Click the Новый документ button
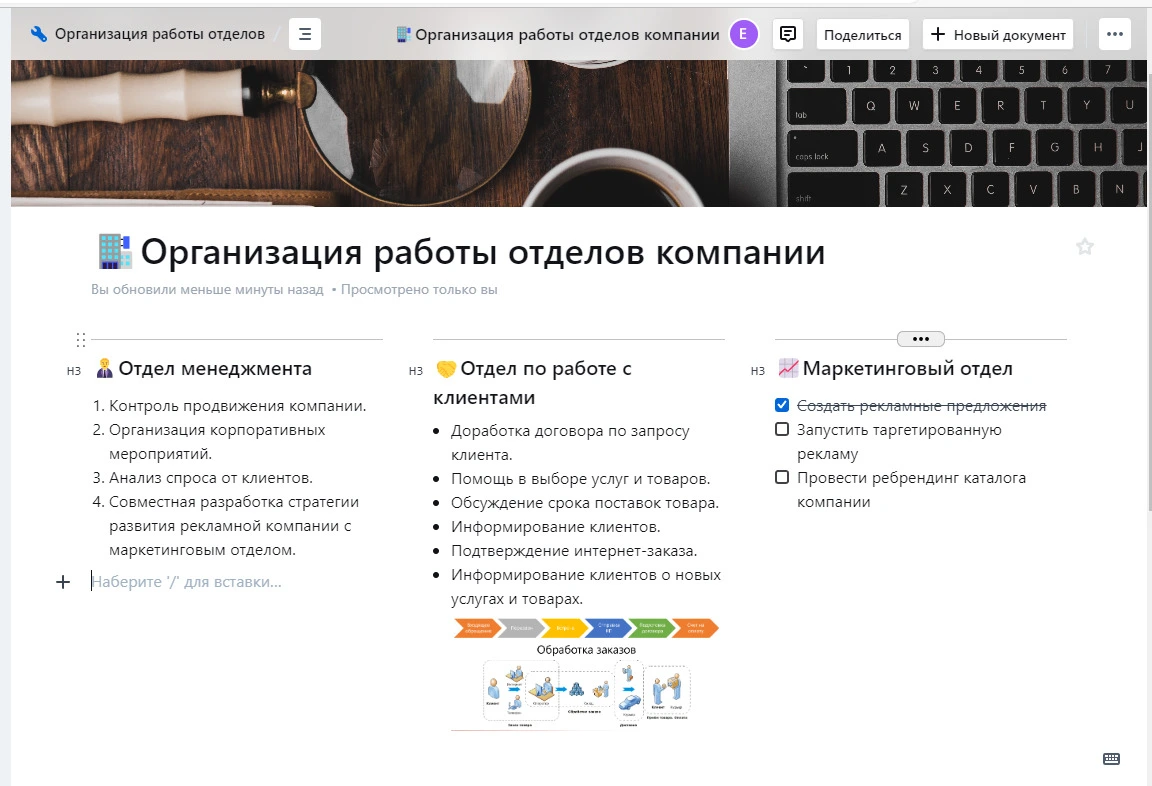1152x786 pixels. pos(998,35)
